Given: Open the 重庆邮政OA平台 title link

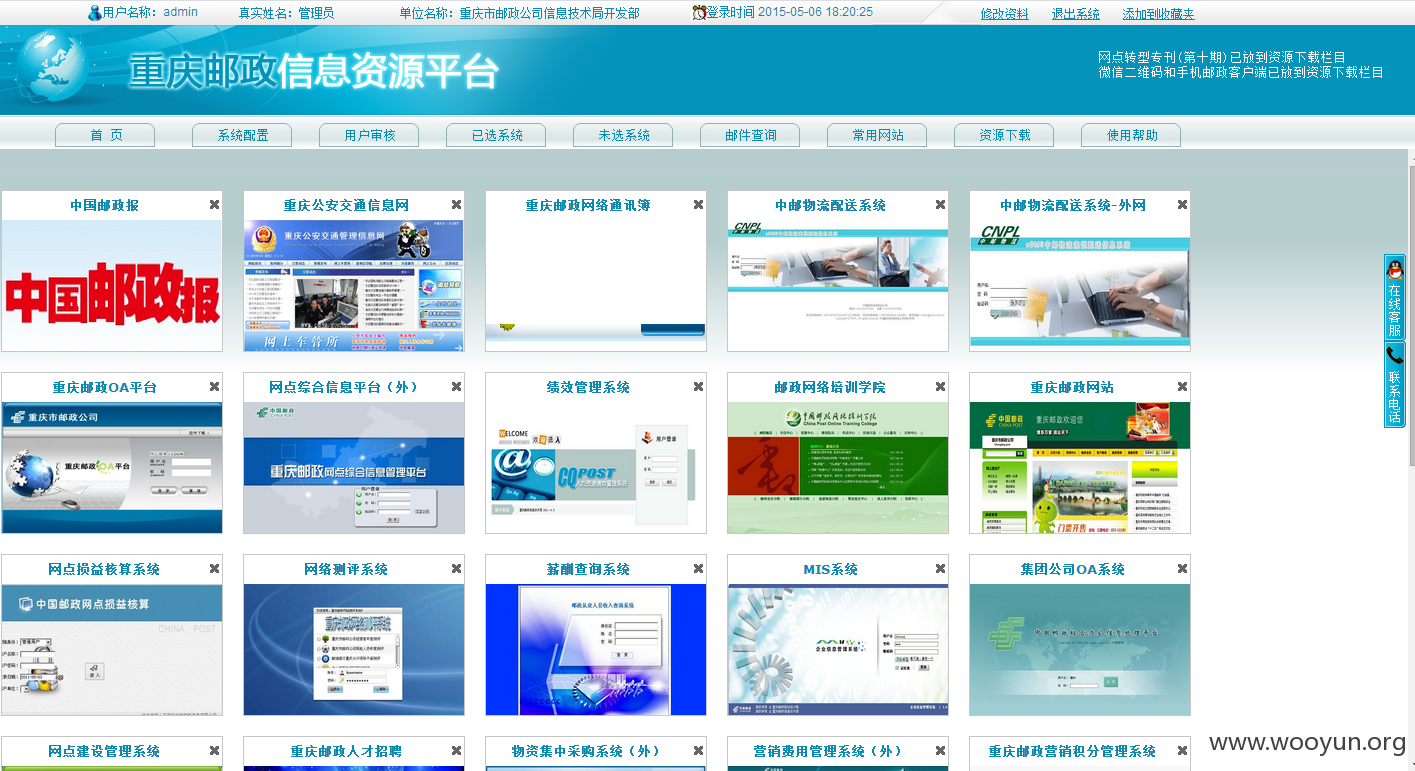Looking at the screenshot, I should (104, 387).
